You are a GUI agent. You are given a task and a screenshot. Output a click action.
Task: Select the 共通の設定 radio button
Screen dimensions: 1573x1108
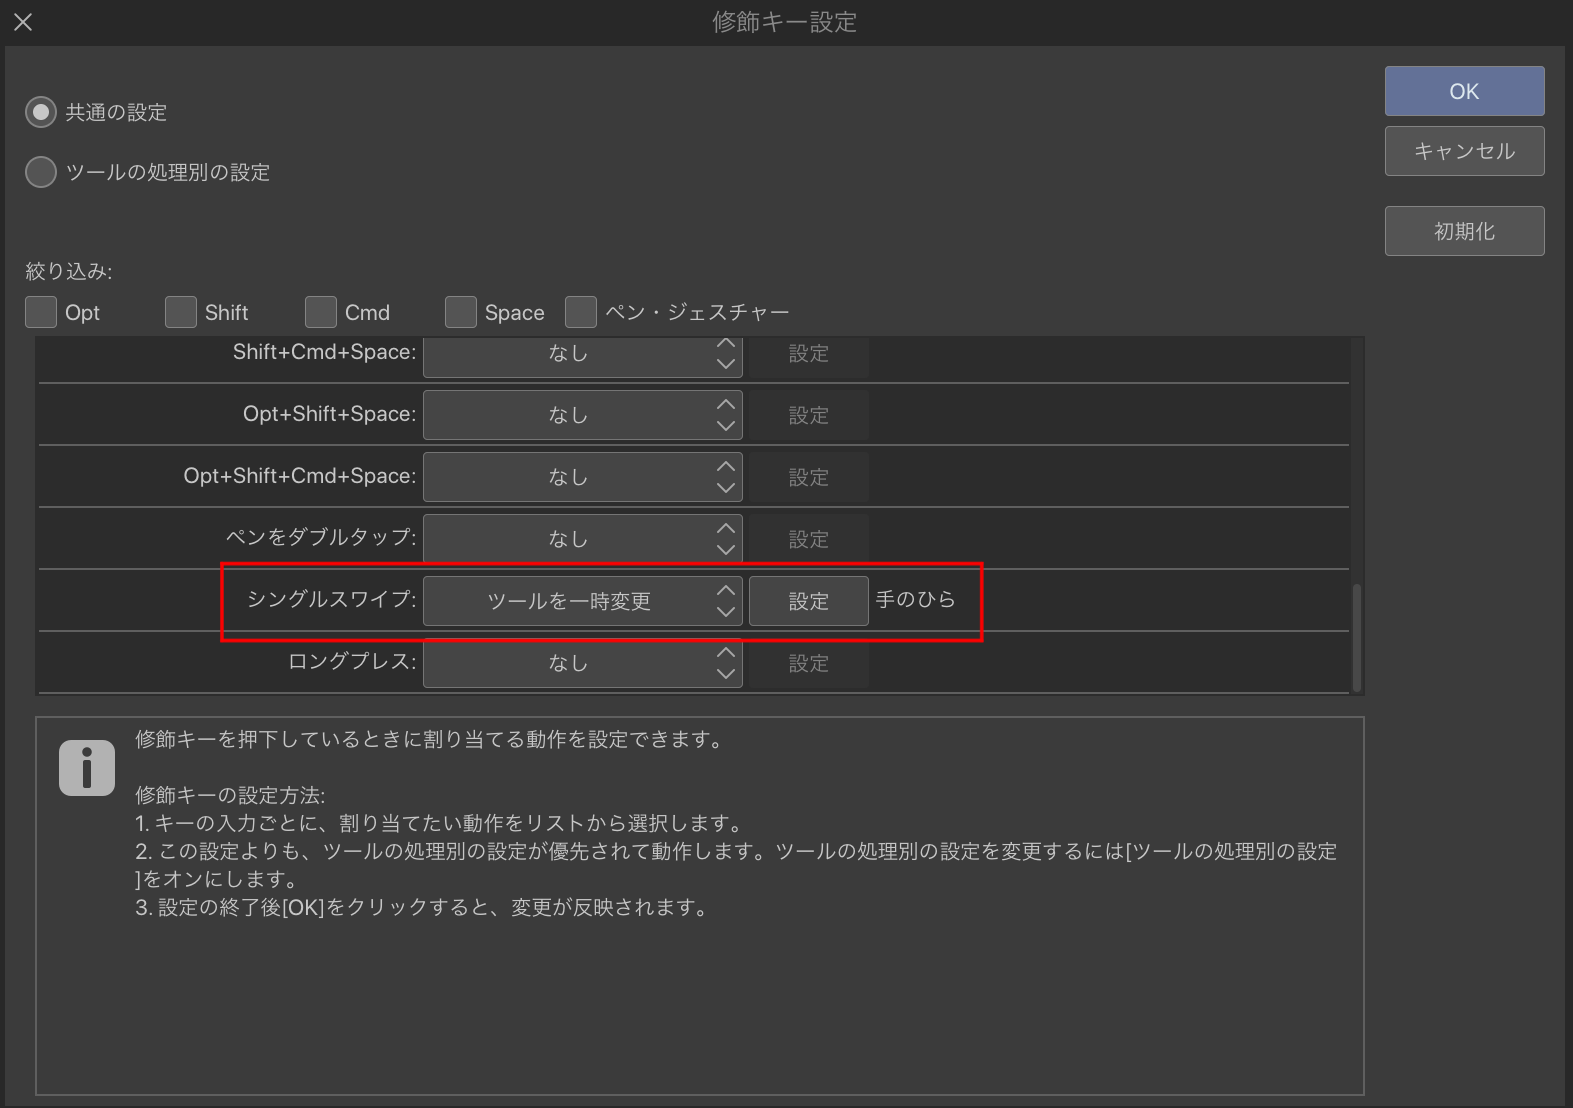[x=41, y=112]
